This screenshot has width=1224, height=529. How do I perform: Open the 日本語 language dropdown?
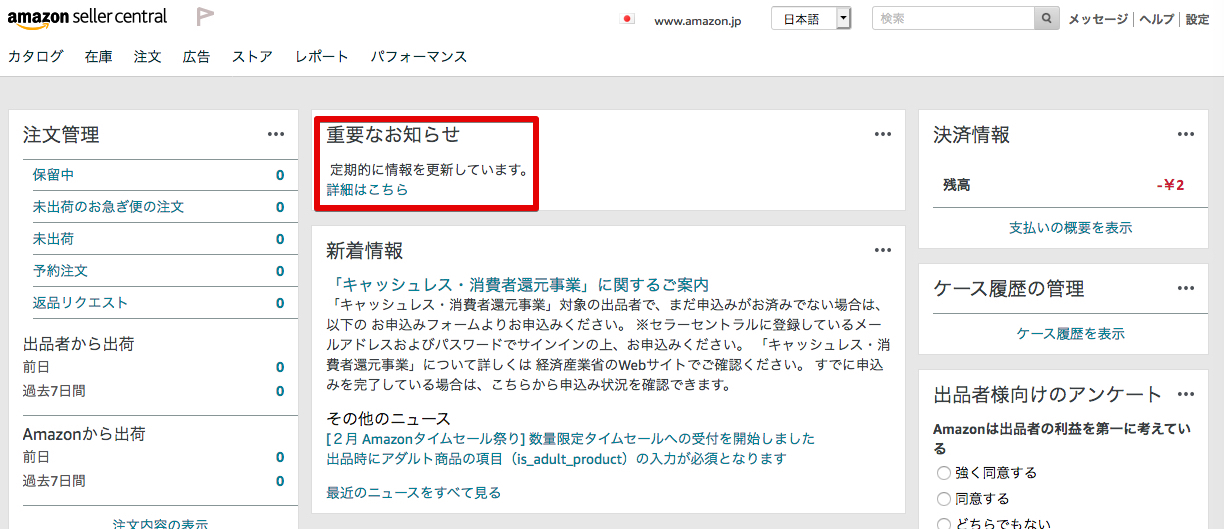[x=811, y=19]
